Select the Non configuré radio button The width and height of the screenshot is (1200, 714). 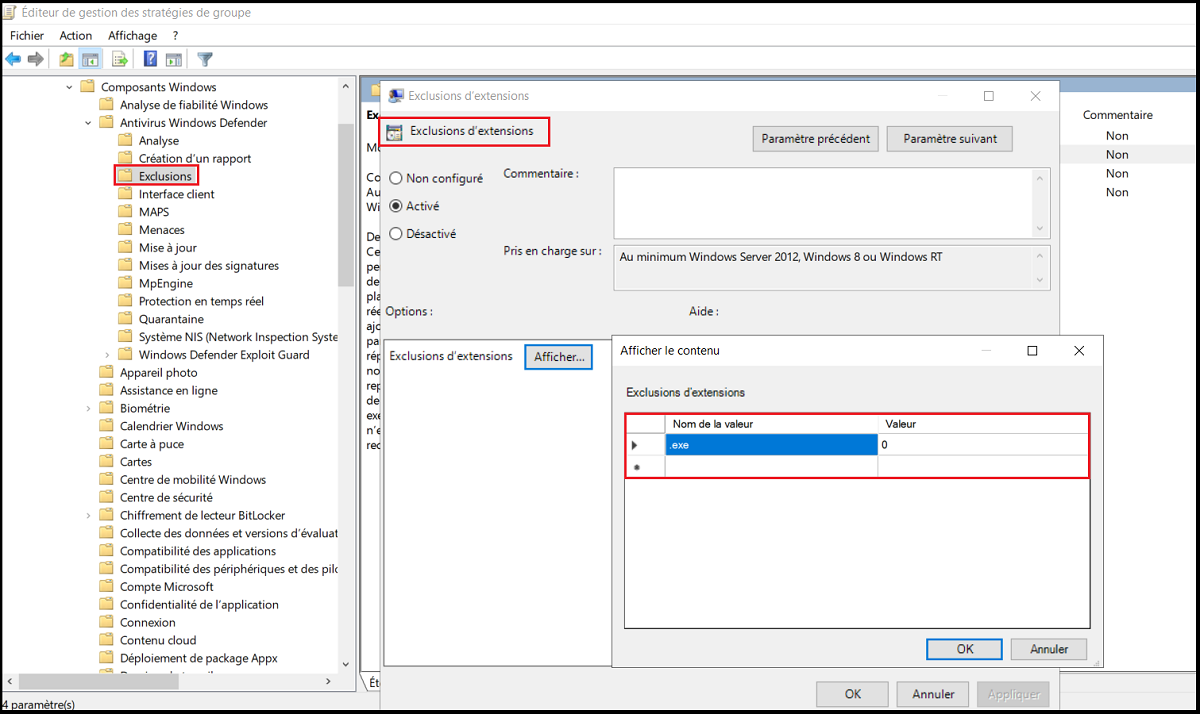[397, 178]
